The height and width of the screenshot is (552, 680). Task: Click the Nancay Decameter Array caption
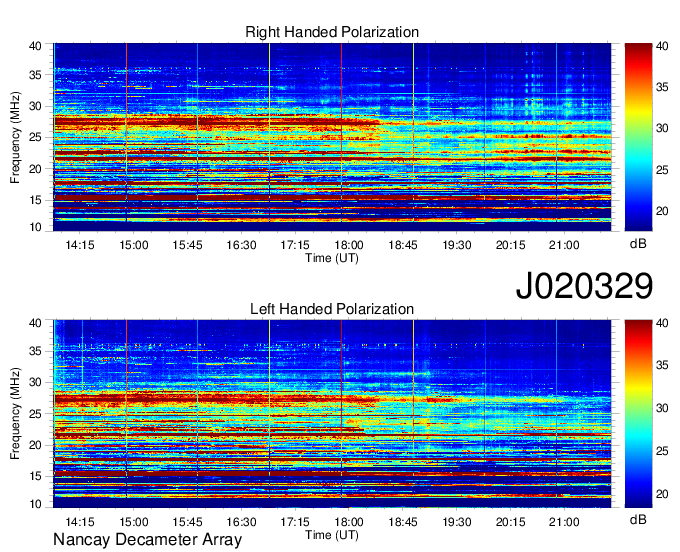(147, 539)
